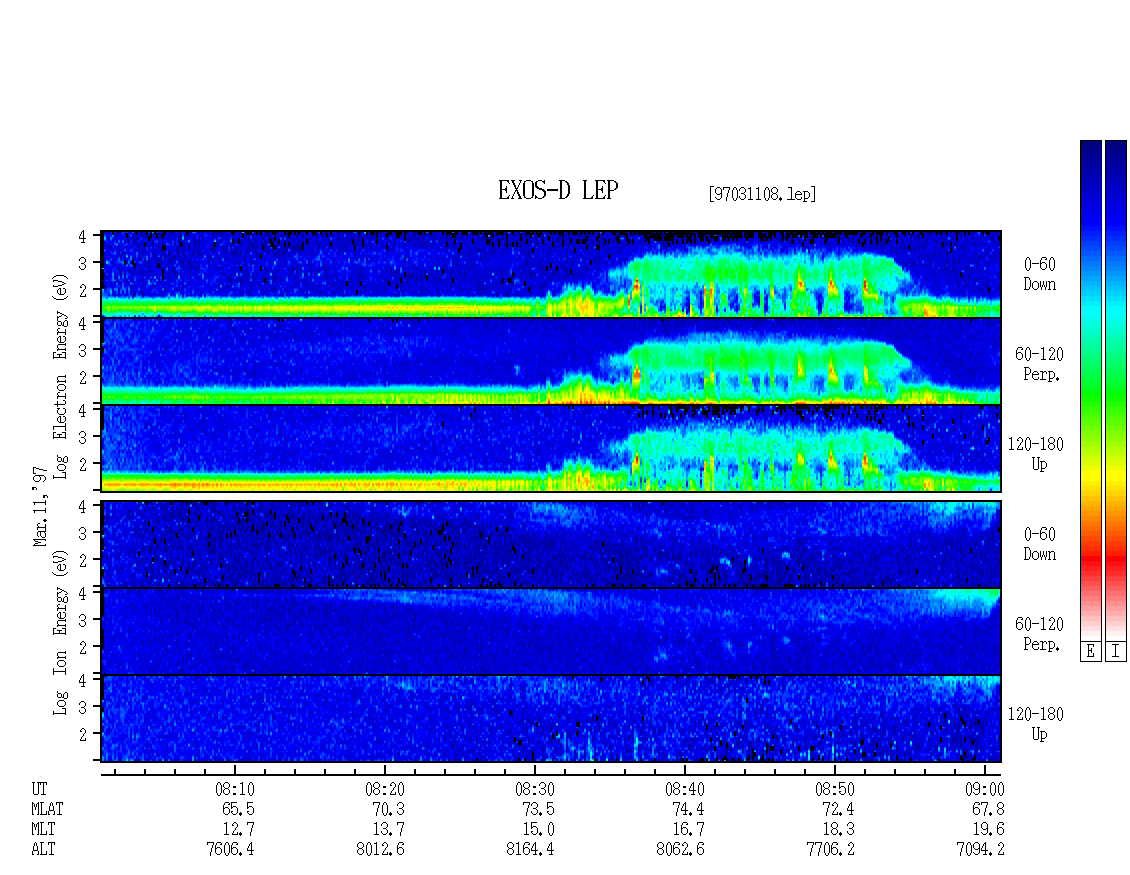
Task: Click the ALT row header
Action: [43, 850]
